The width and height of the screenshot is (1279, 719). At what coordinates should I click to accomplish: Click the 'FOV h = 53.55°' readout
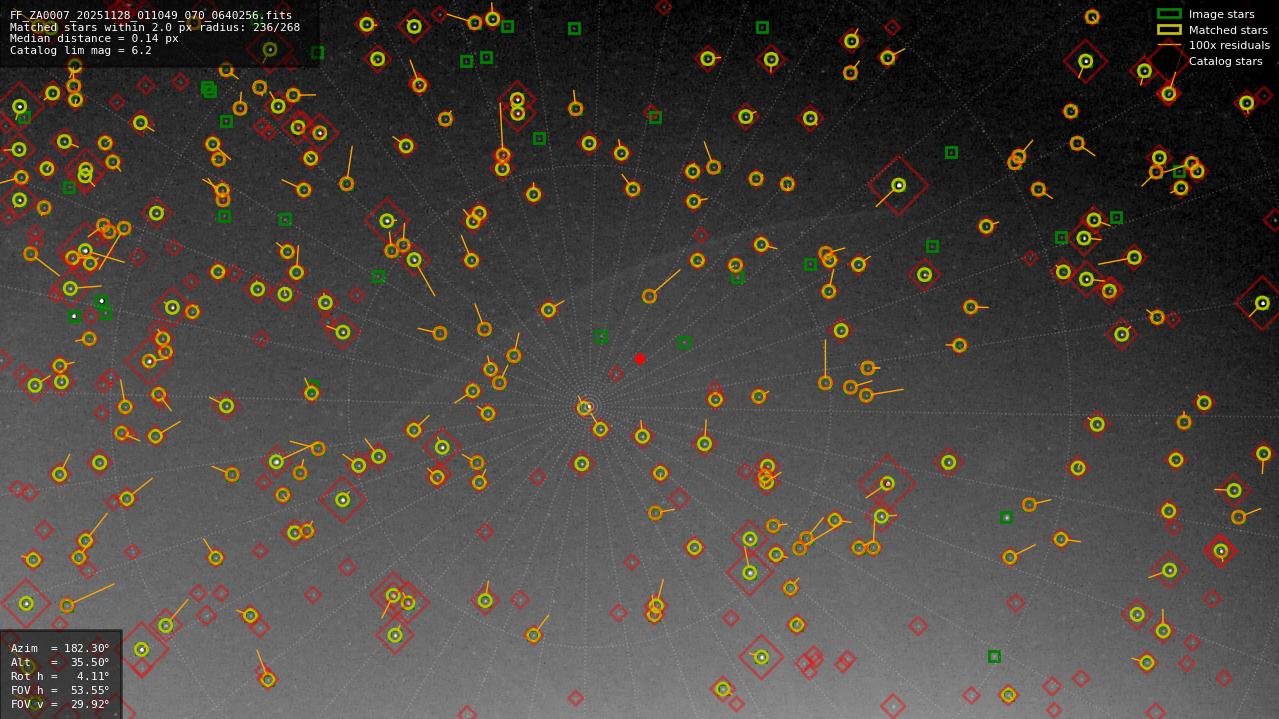click(60, 690)
